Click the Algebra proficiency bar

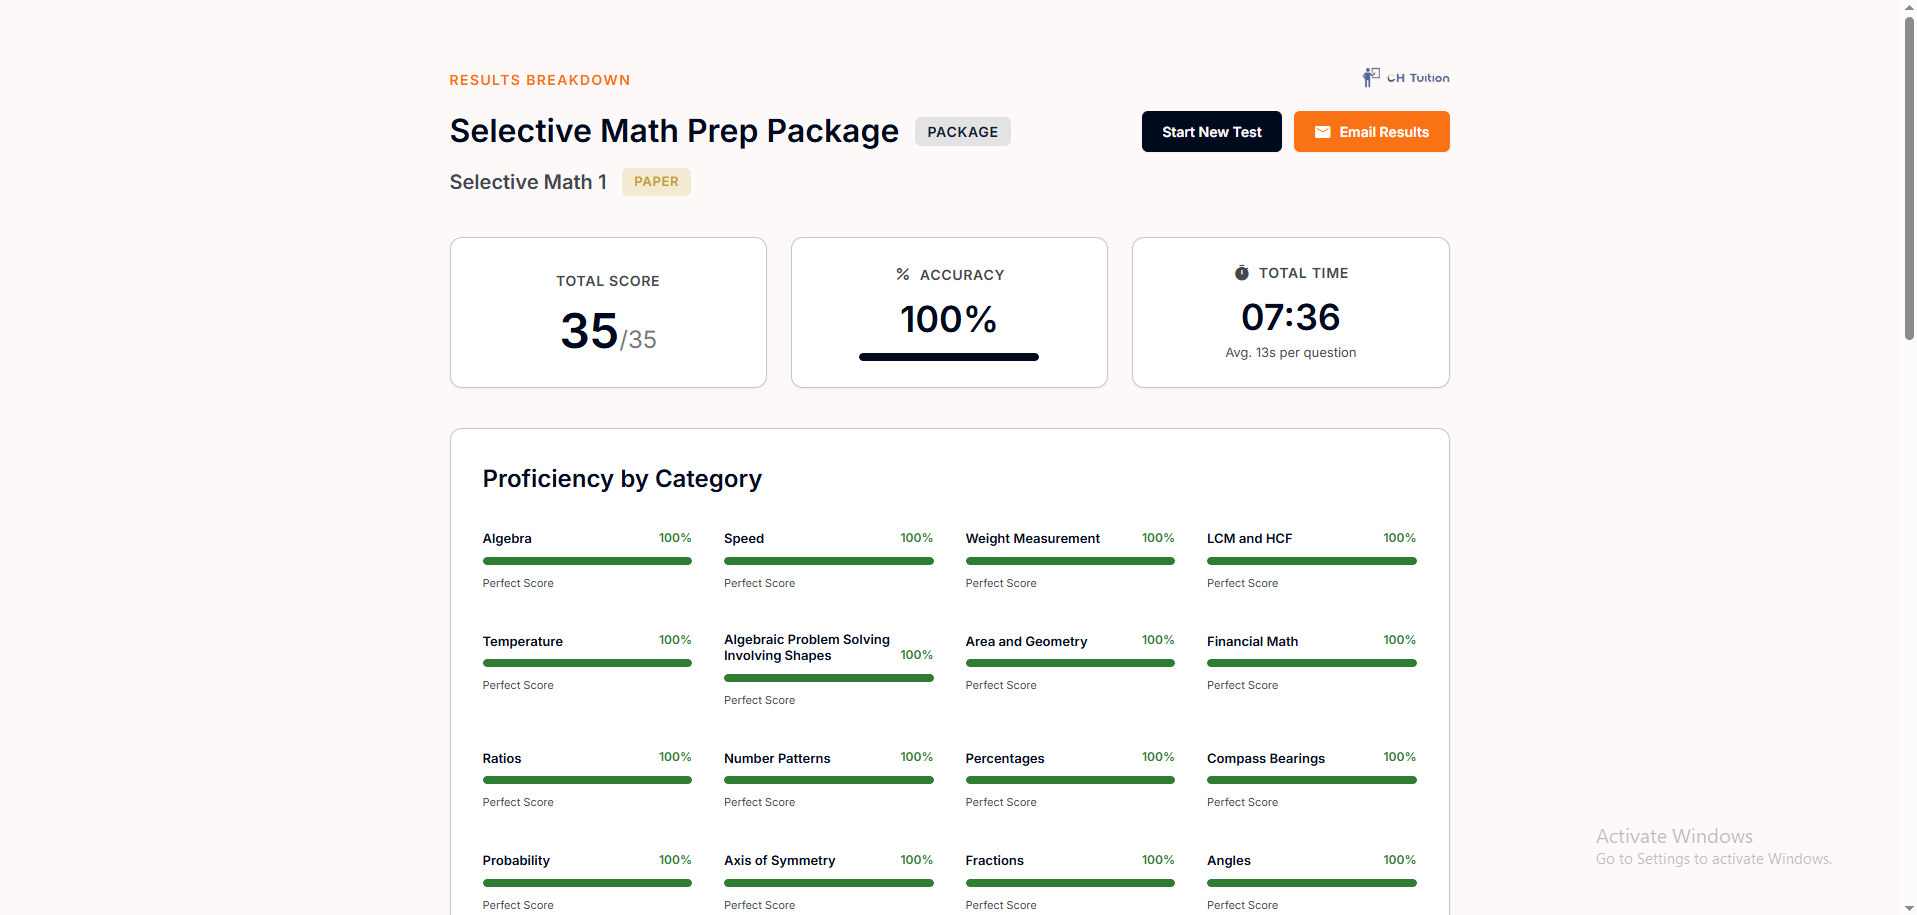coord(587,561)
